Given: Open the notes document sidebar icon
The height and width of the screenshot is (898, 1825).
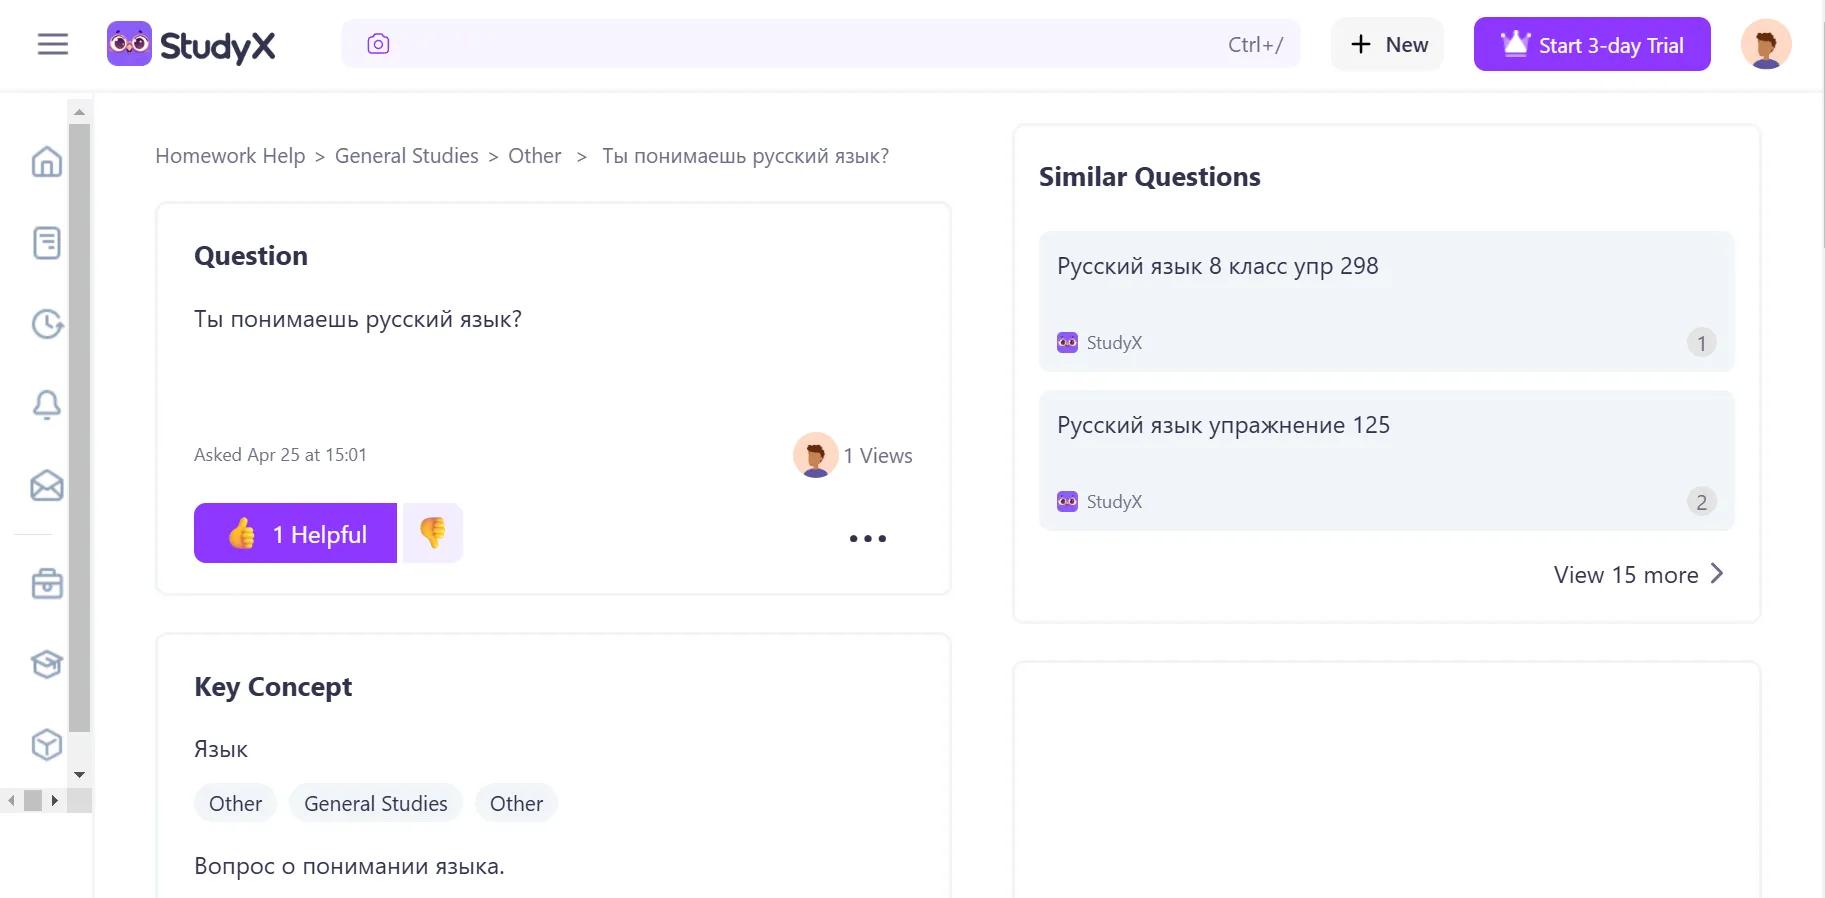Looking at the screenshot, I should click(47, 243).
